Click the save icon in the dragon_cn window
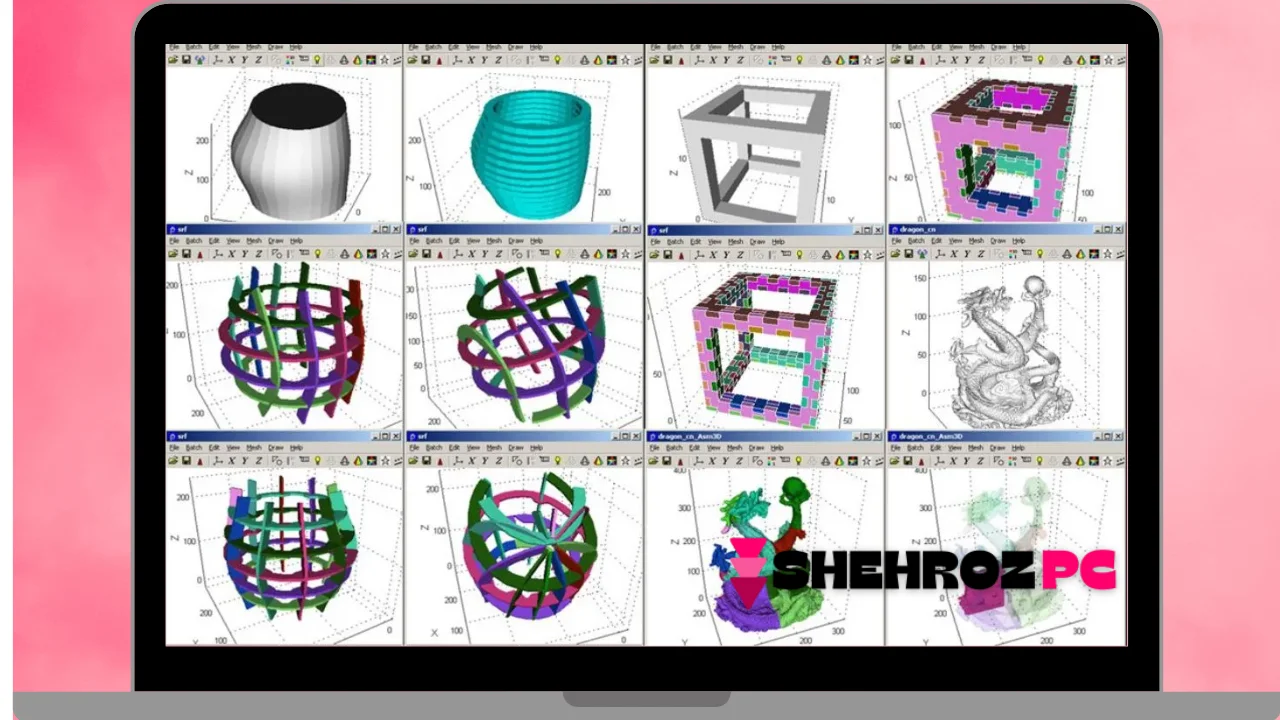 (908, 254)
